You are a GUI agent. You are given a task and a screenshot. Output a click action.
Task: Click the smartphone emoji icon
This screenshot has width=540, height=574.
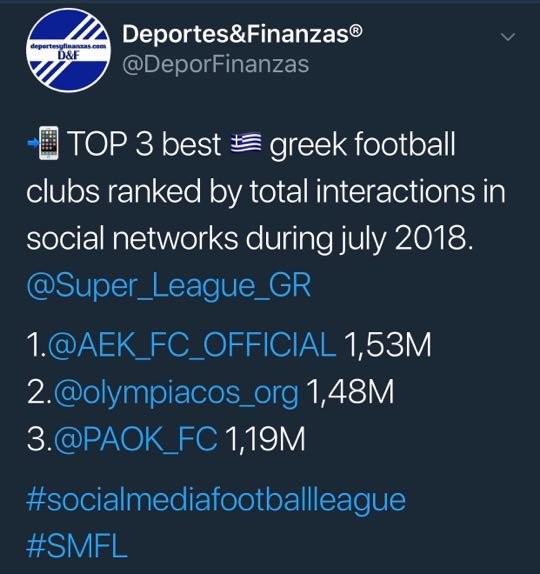pos(44,143)
